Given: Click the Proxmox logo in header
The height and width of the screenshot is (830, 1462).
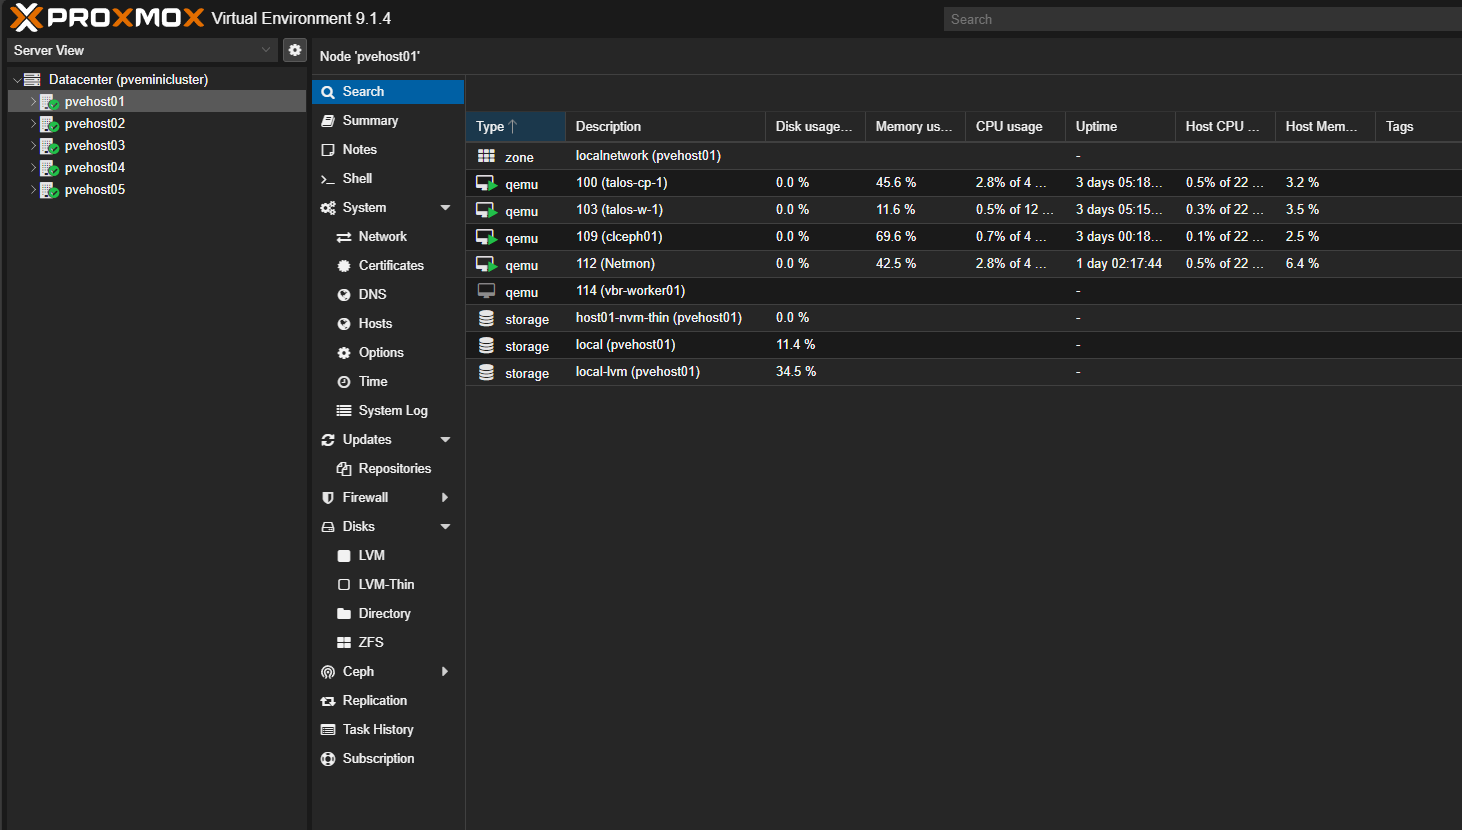Looking at the screenshot, I should click(x=106, y=18).
